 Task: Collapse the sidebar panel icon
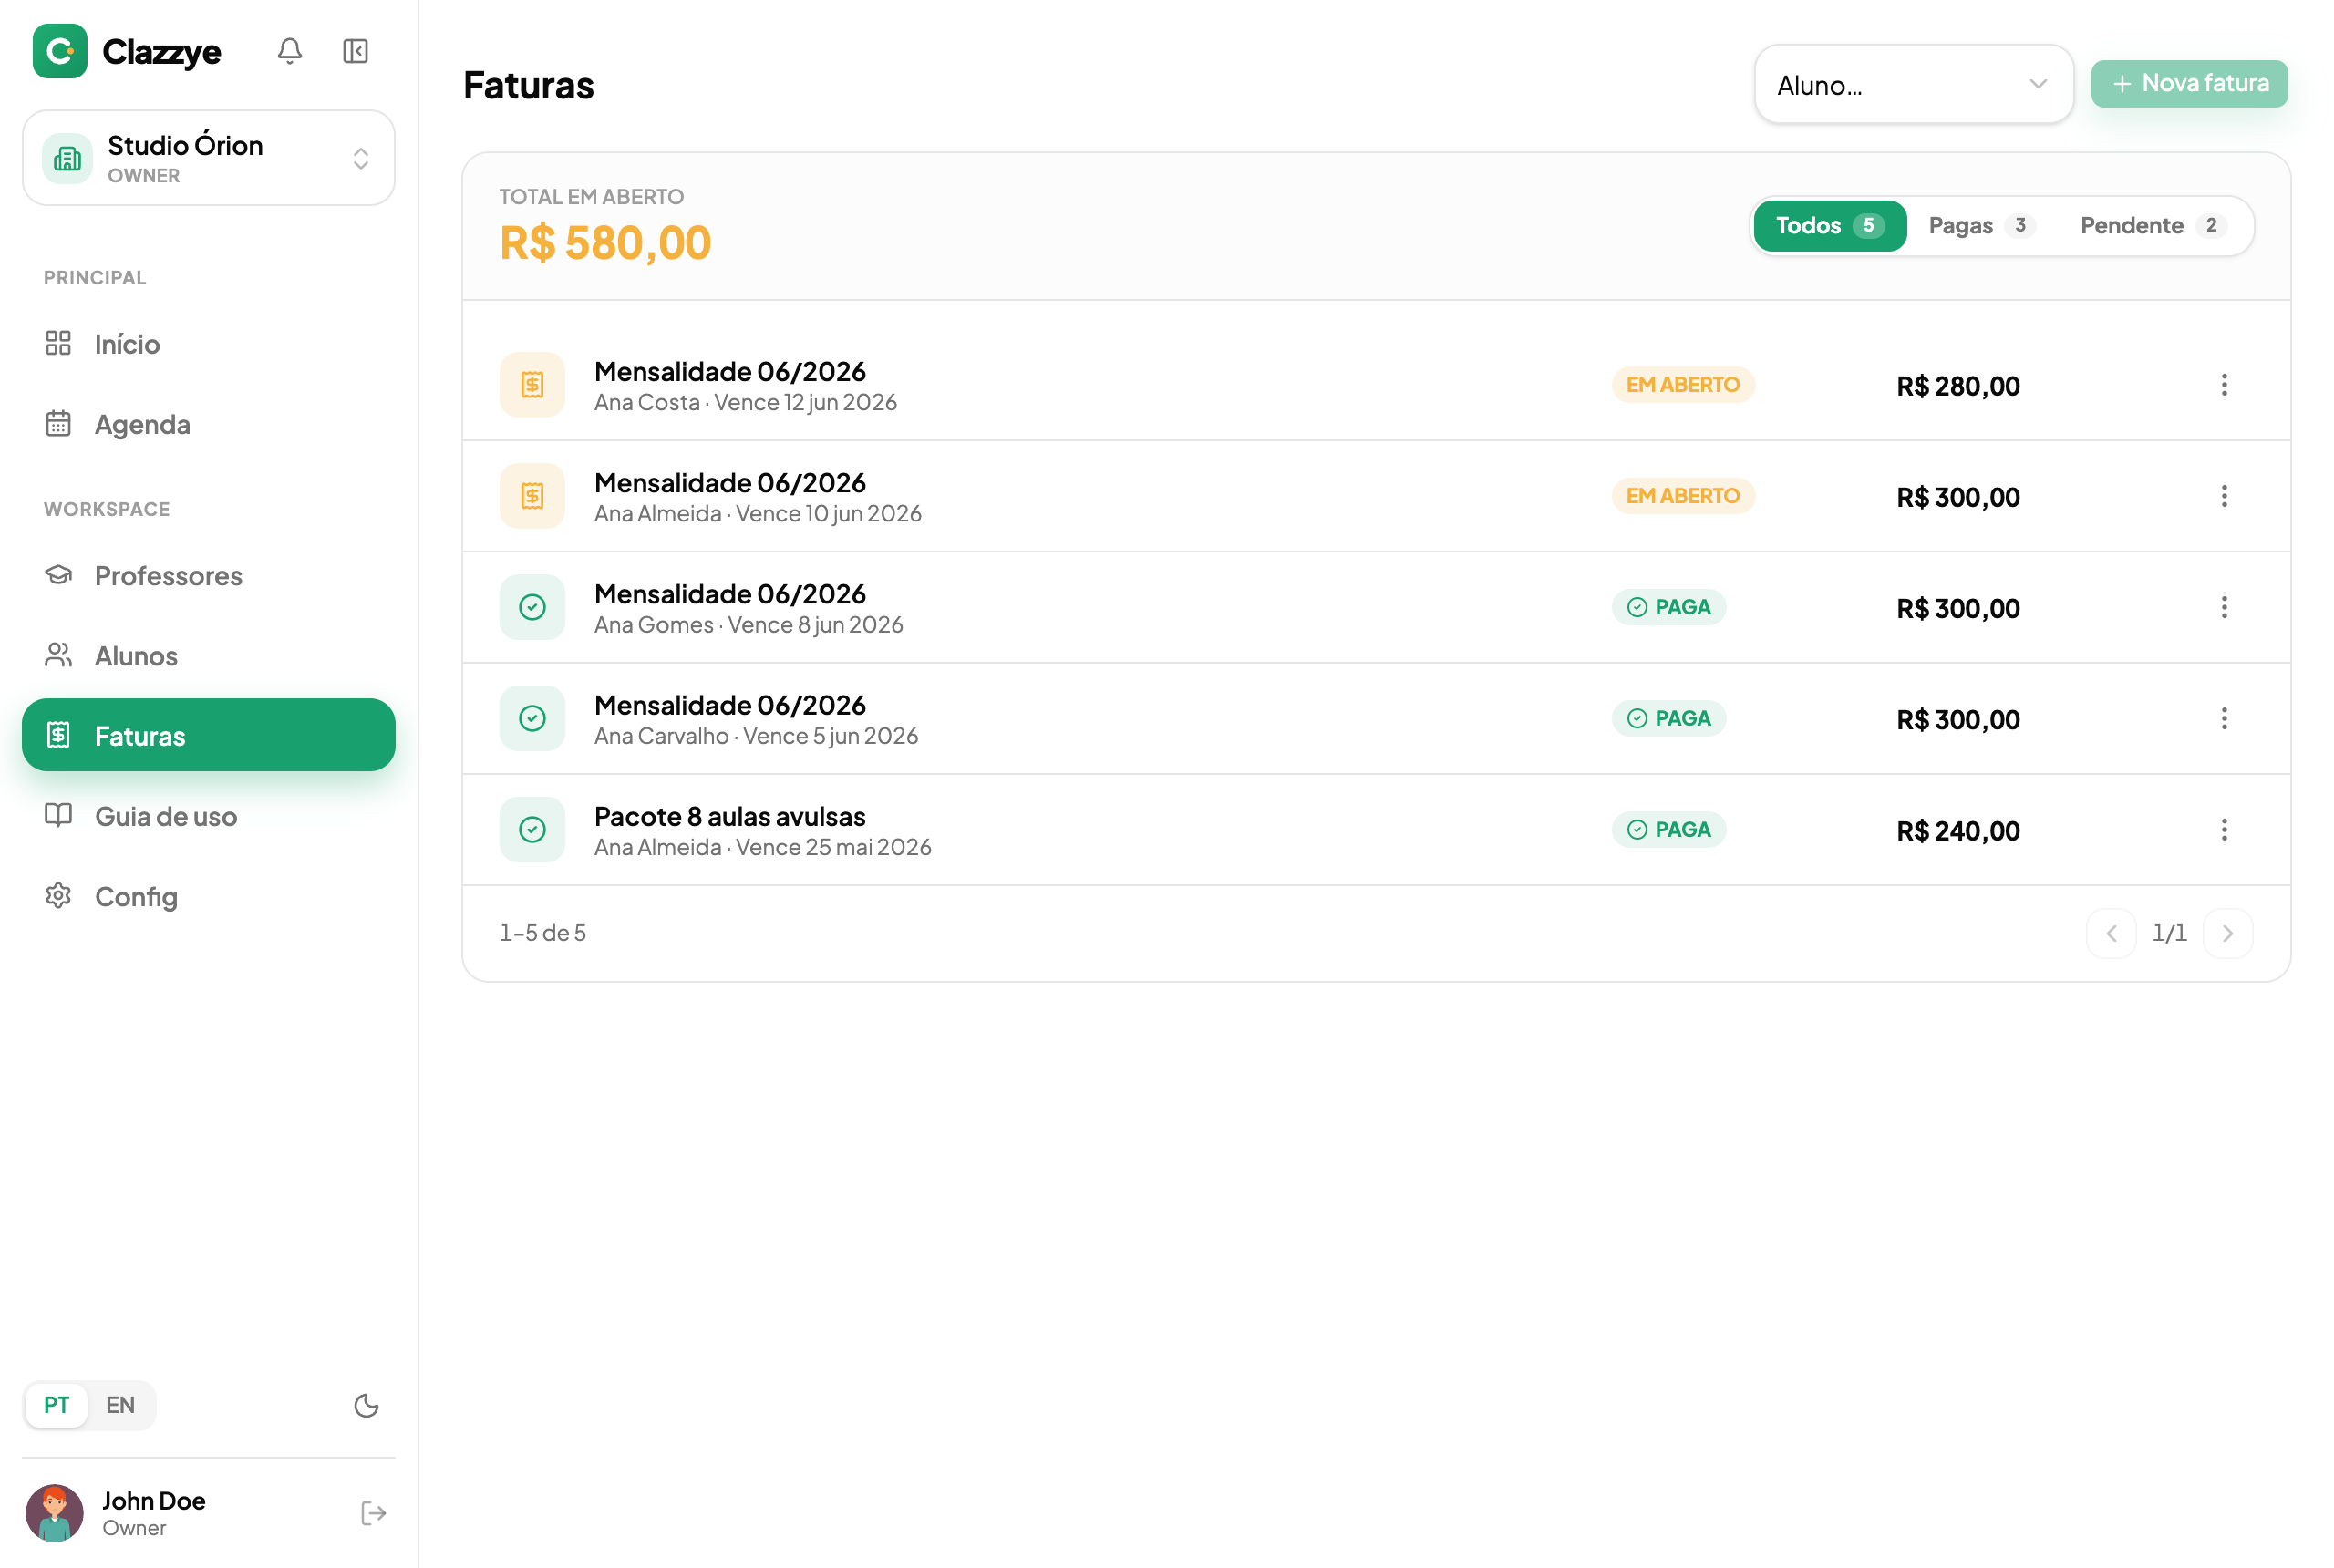pos(355,51)
